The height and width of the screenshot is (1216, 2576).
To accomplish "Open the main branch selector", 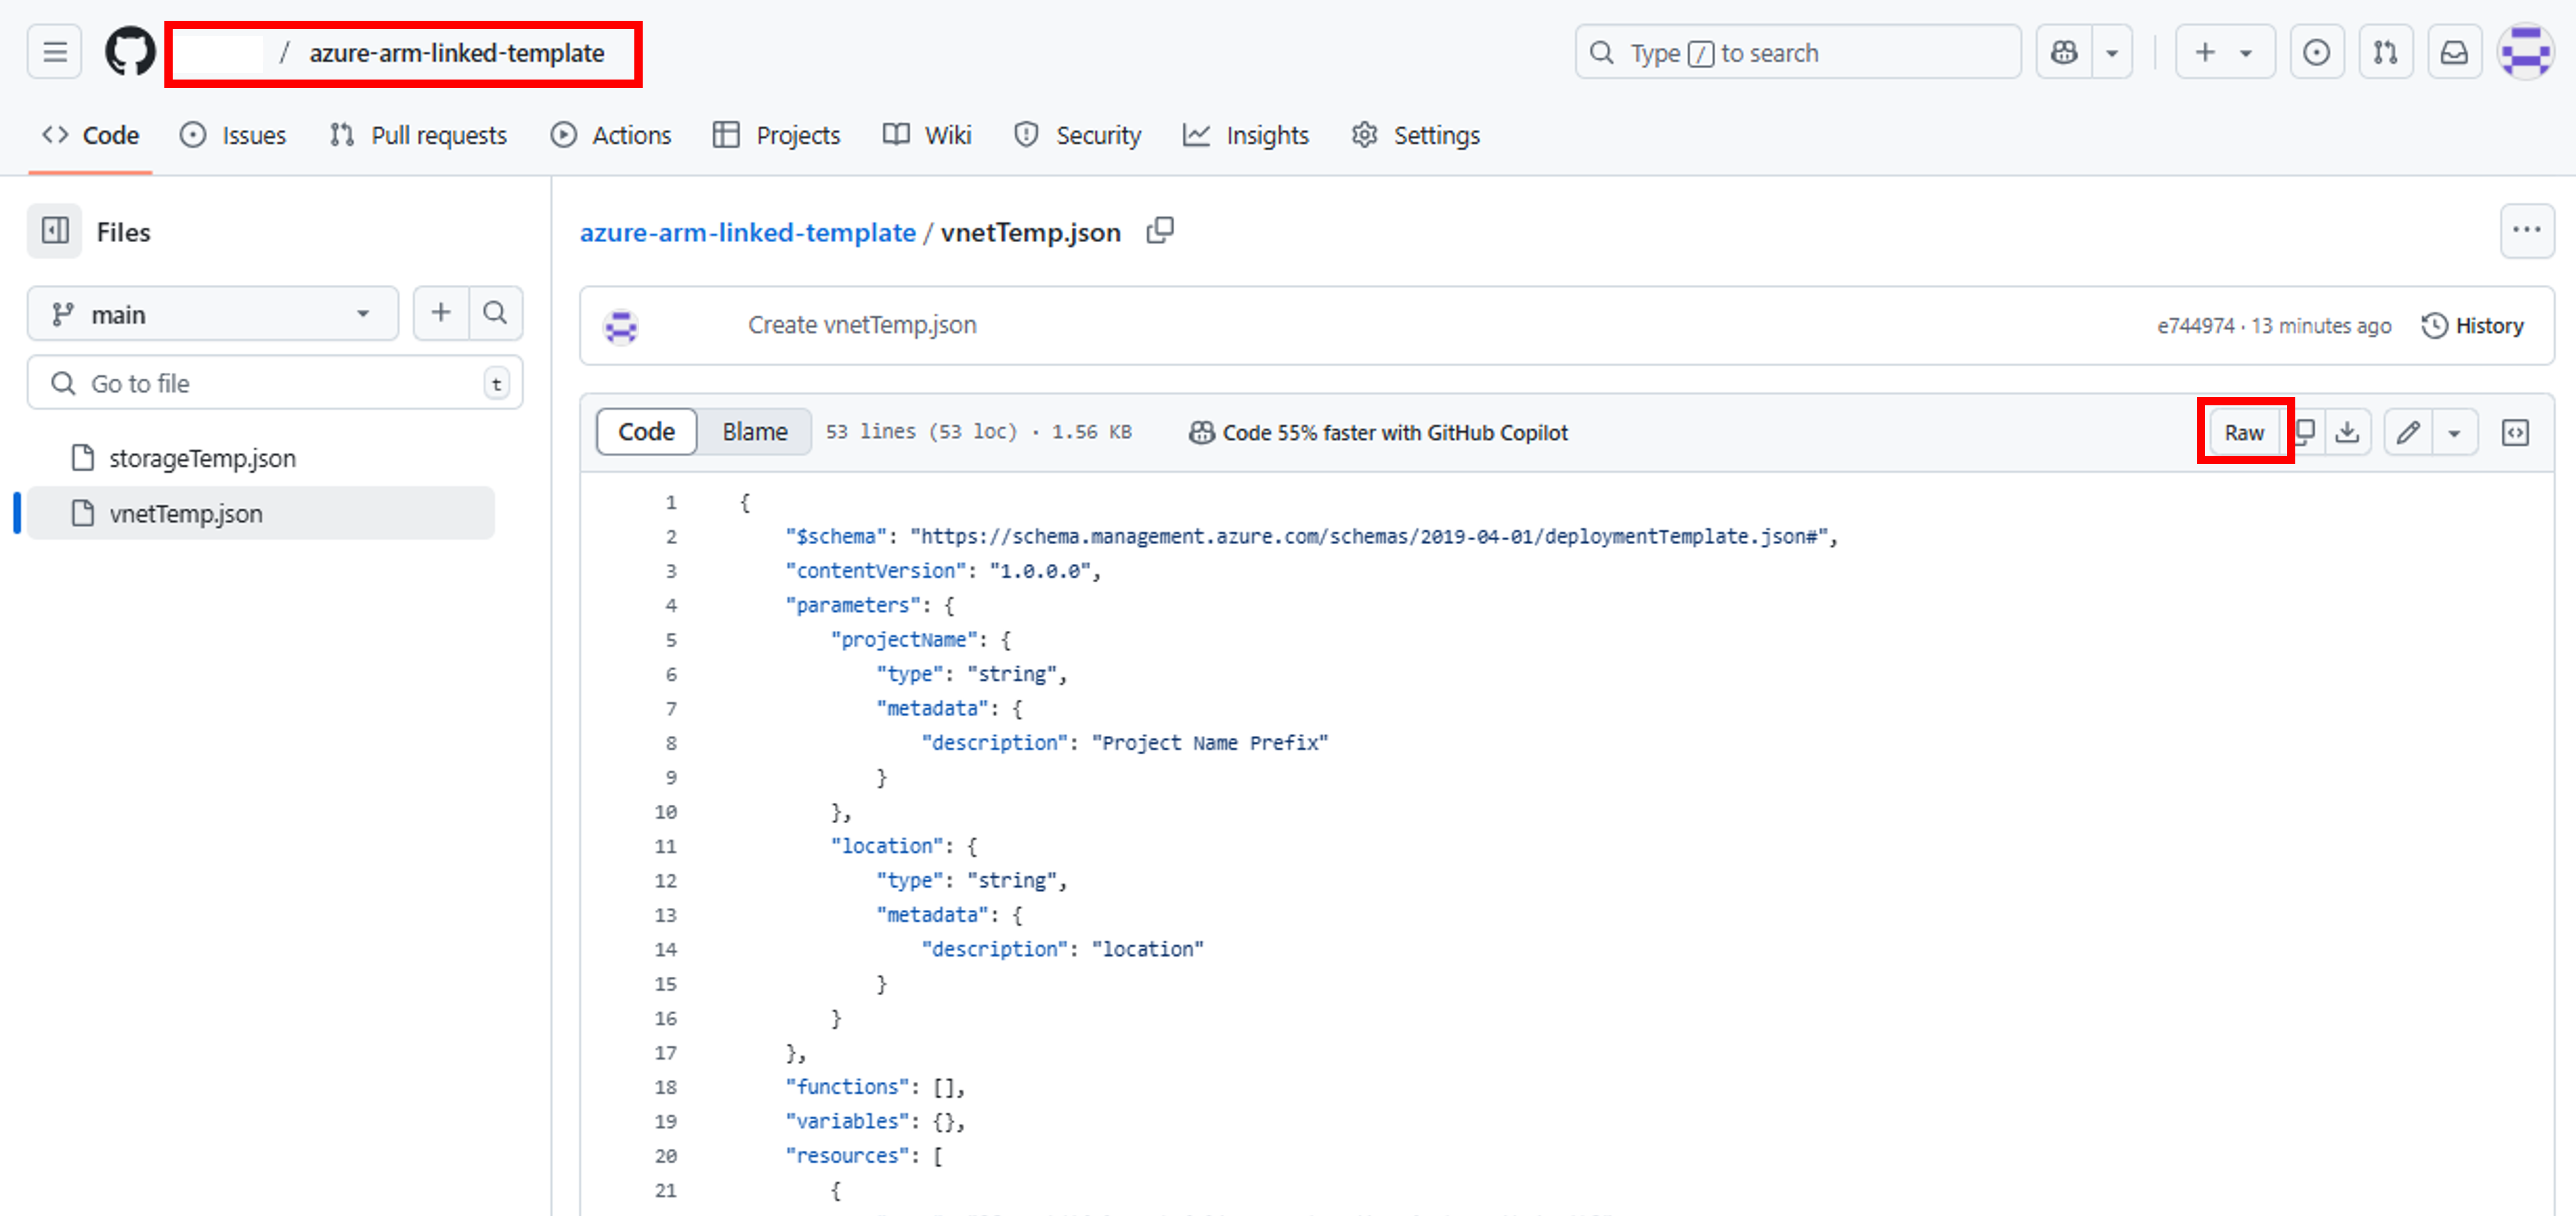I will (x=212, y=313).
